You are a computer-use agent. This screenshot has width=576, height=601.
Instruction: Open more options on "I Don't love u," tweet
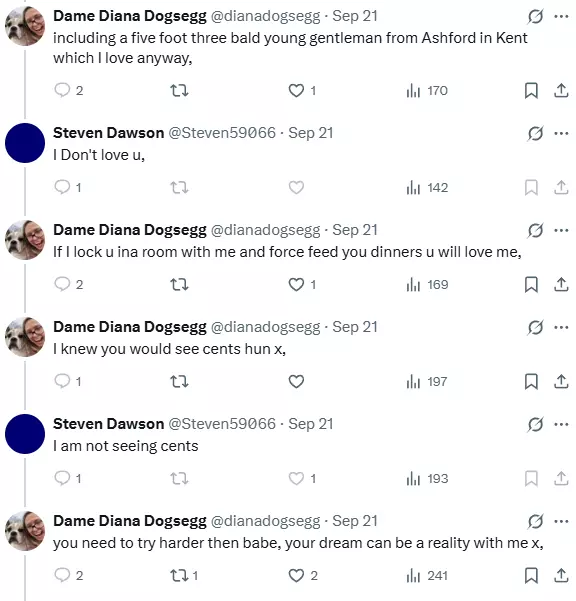tap(561, 133)
